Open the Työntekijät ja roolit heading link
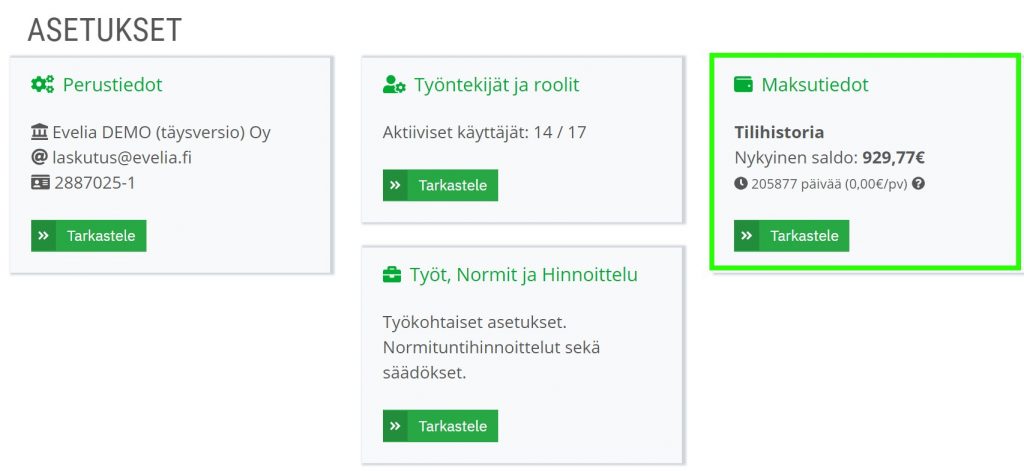Viewport: 1024px width, 471px height. [496, 85]
